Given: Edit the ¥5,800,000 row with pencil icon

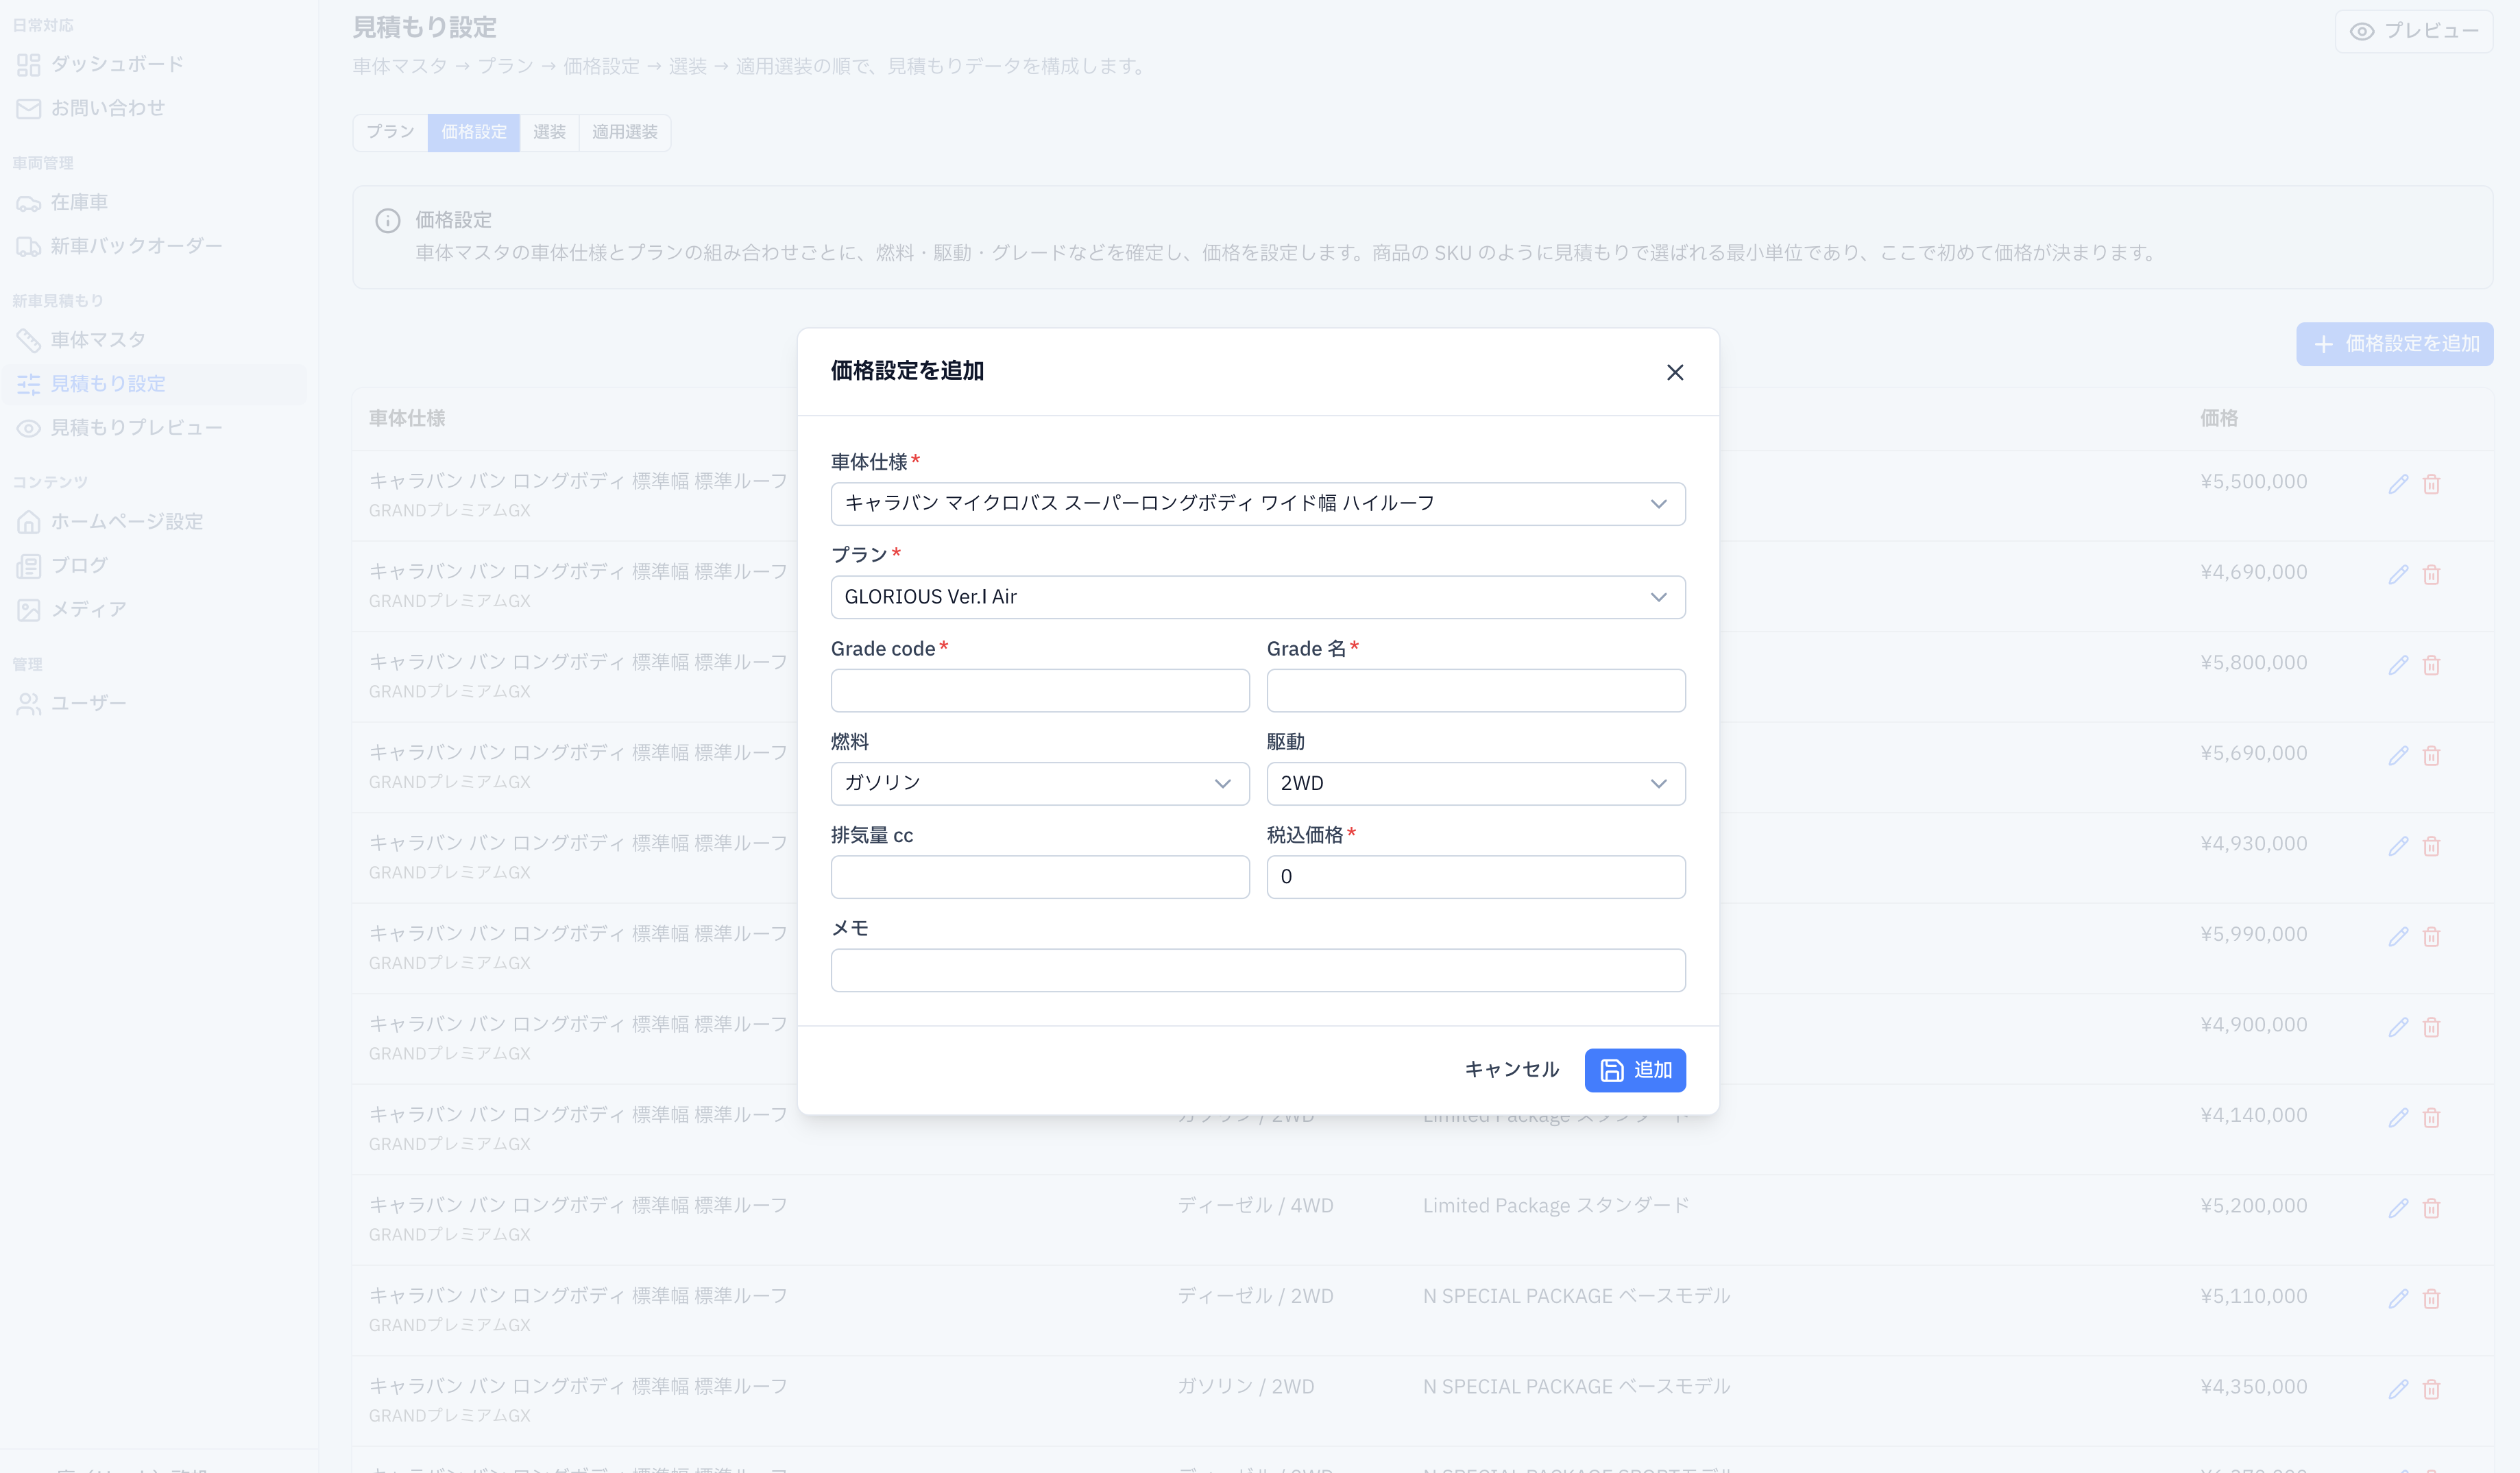Looking at the screenshot, I should tap(2398, 665).
